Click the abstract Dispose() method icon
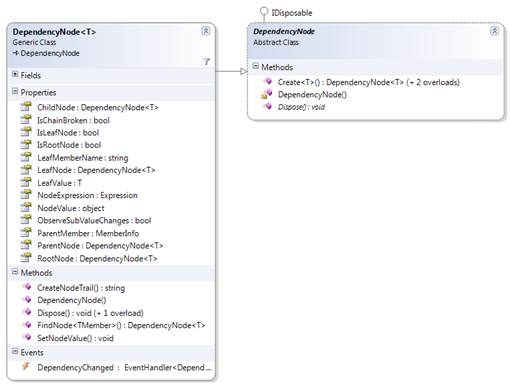The height and width of the screenshot is (386, 510). tap(267, 106)
